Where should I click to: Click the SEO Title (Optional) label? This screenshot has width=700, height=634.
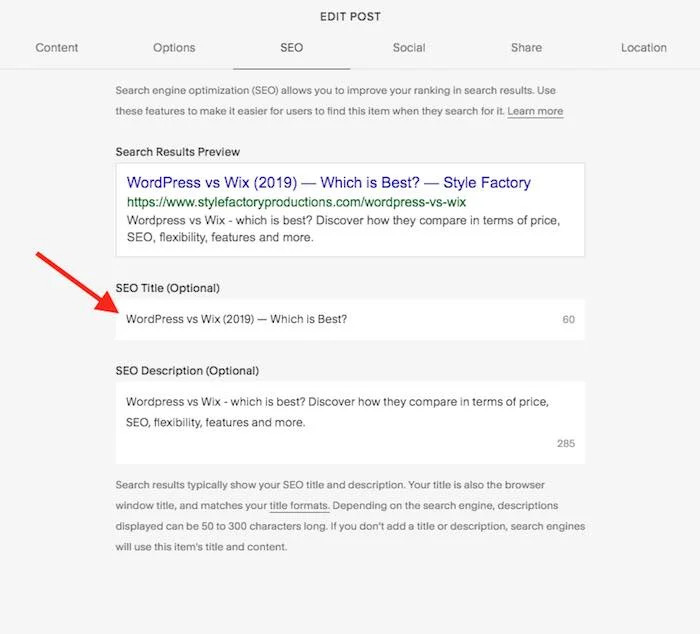click(x=168, y=288)
